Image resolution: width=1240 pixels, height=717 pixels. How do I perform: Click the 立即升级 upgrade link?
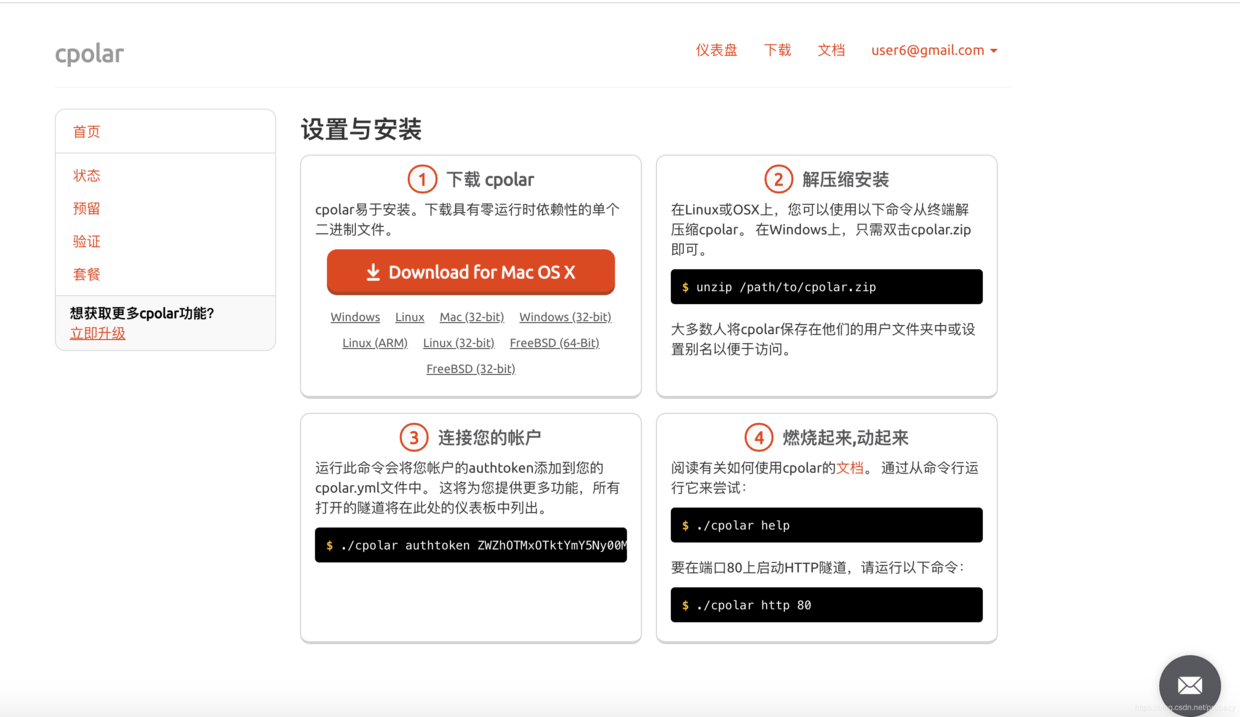[97, 333]
